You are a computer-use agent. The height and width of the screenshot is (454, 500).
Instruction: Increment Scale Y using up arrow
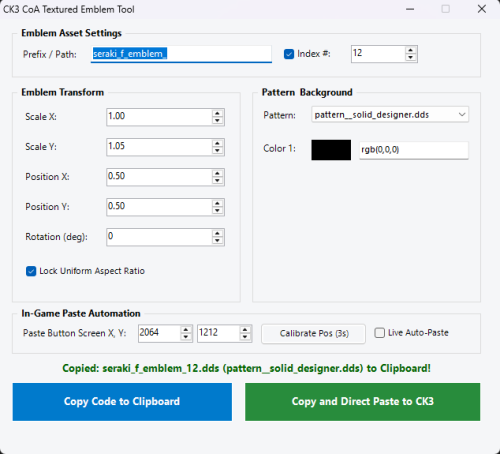[x=217, y=143]
